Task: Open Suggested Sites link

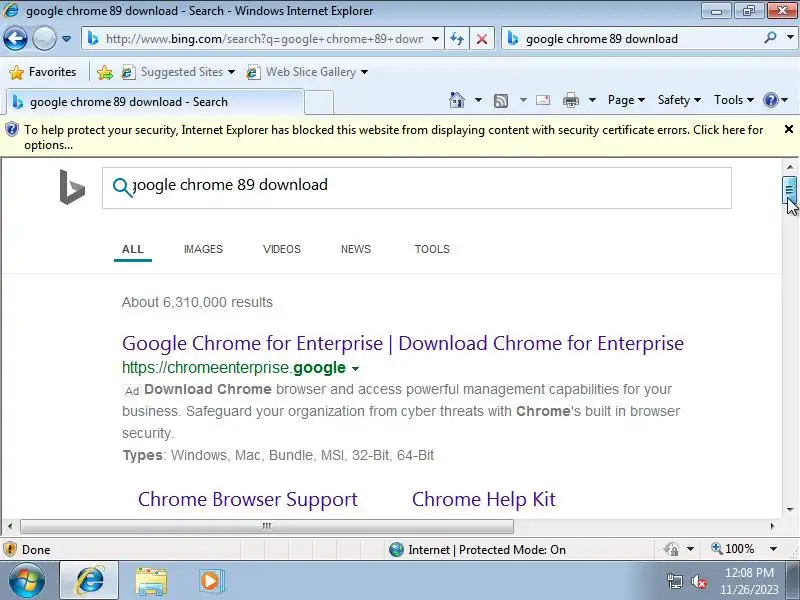Action: (x=178, y=72)
